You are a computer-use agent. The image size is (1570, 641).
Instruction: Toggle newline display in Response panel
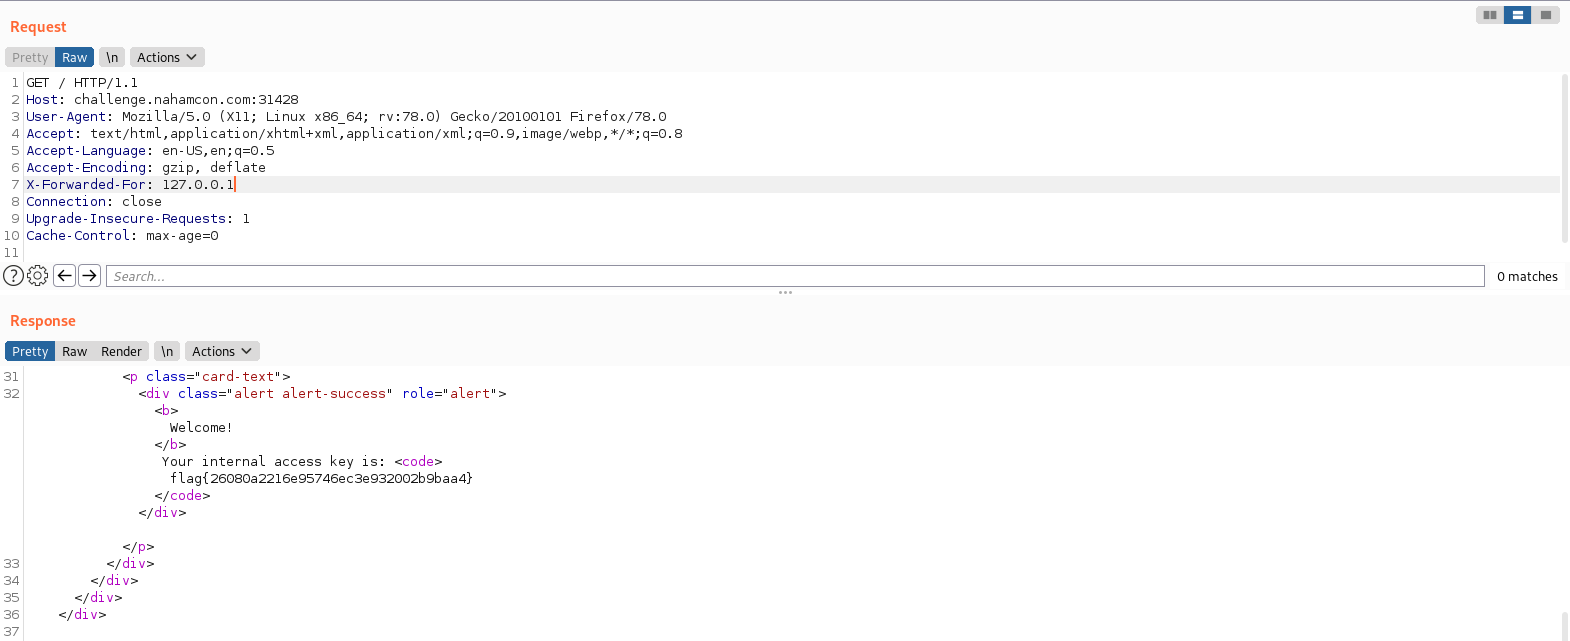coord(167,352)
